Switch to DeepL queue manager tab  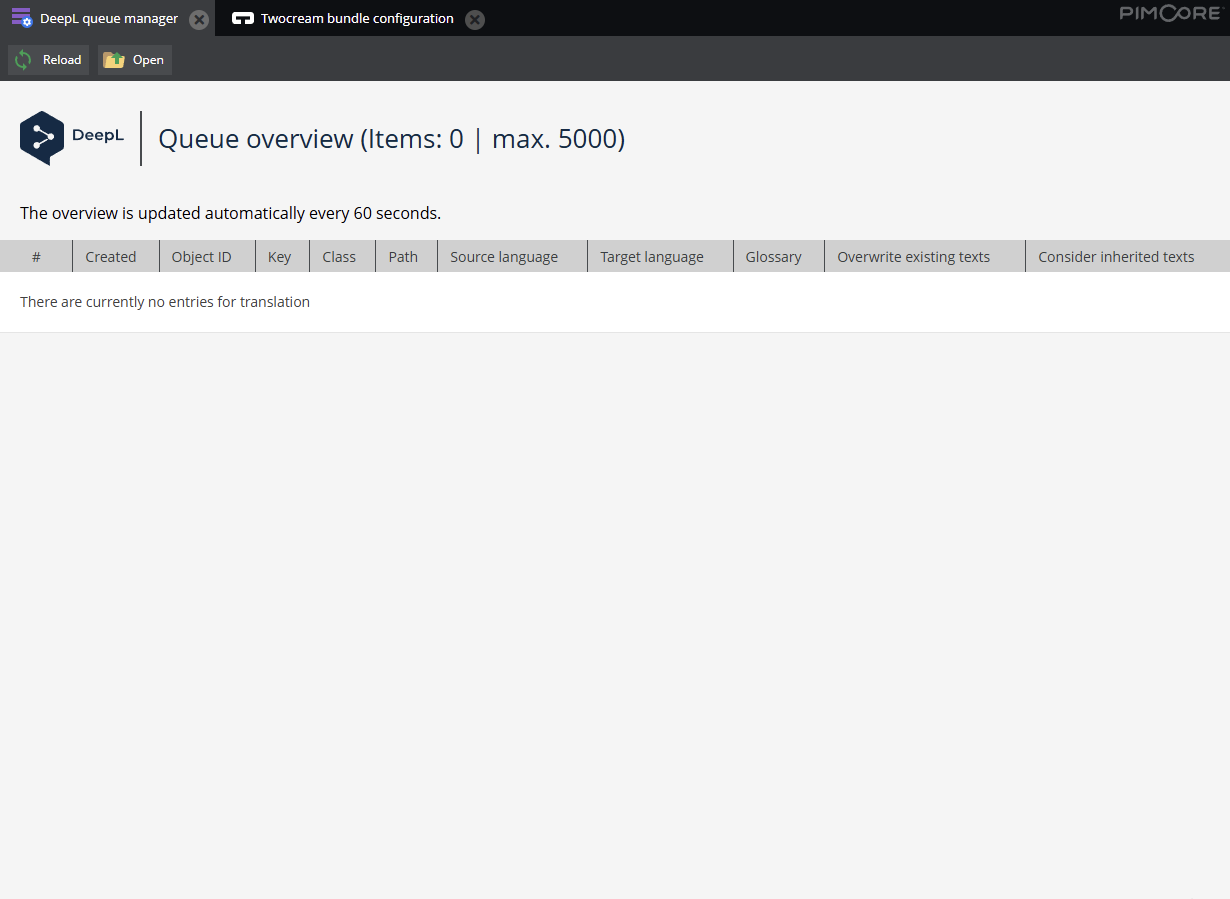[x=108, y=18]
